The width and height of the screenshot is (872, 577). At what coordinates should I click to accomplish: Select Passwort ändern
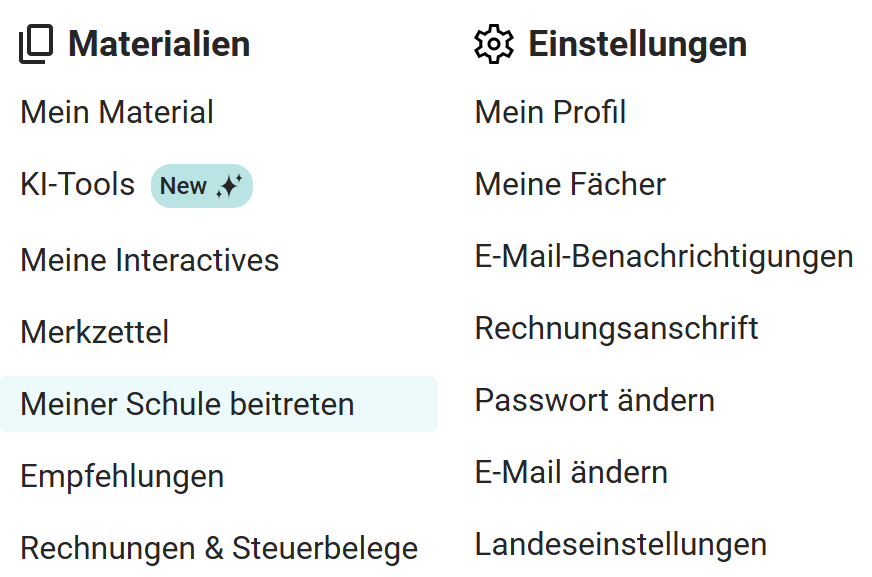tap(594, 400)
